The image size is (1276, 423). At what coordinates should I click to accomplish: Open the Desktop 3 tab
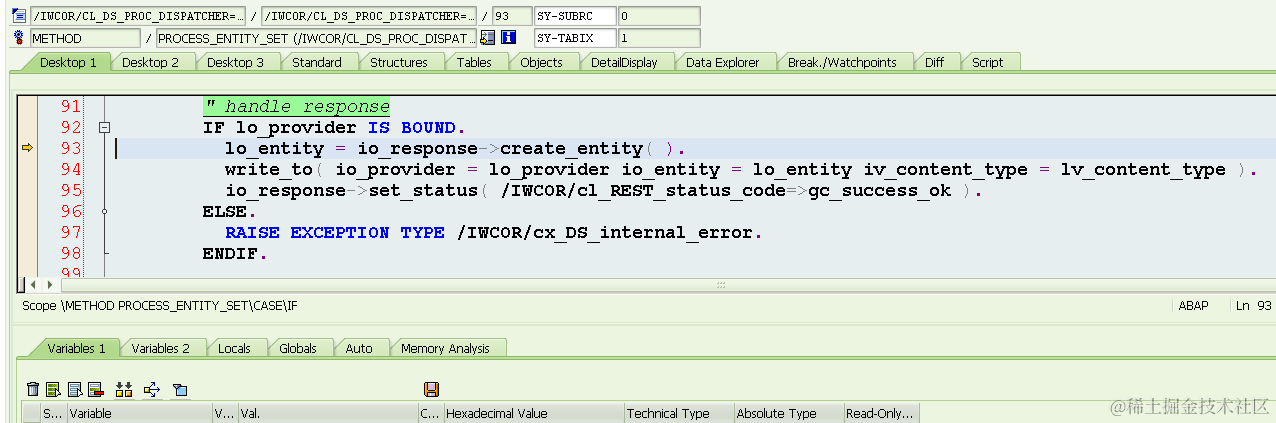(x=236, y=62)
